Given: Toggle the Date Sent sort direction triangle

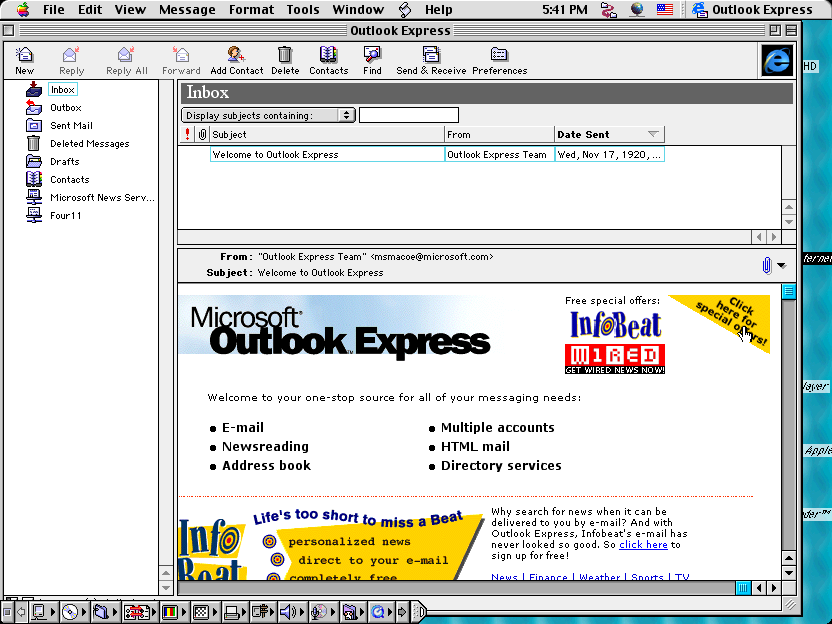Looking at the screenshot, I should pos(653,134).
